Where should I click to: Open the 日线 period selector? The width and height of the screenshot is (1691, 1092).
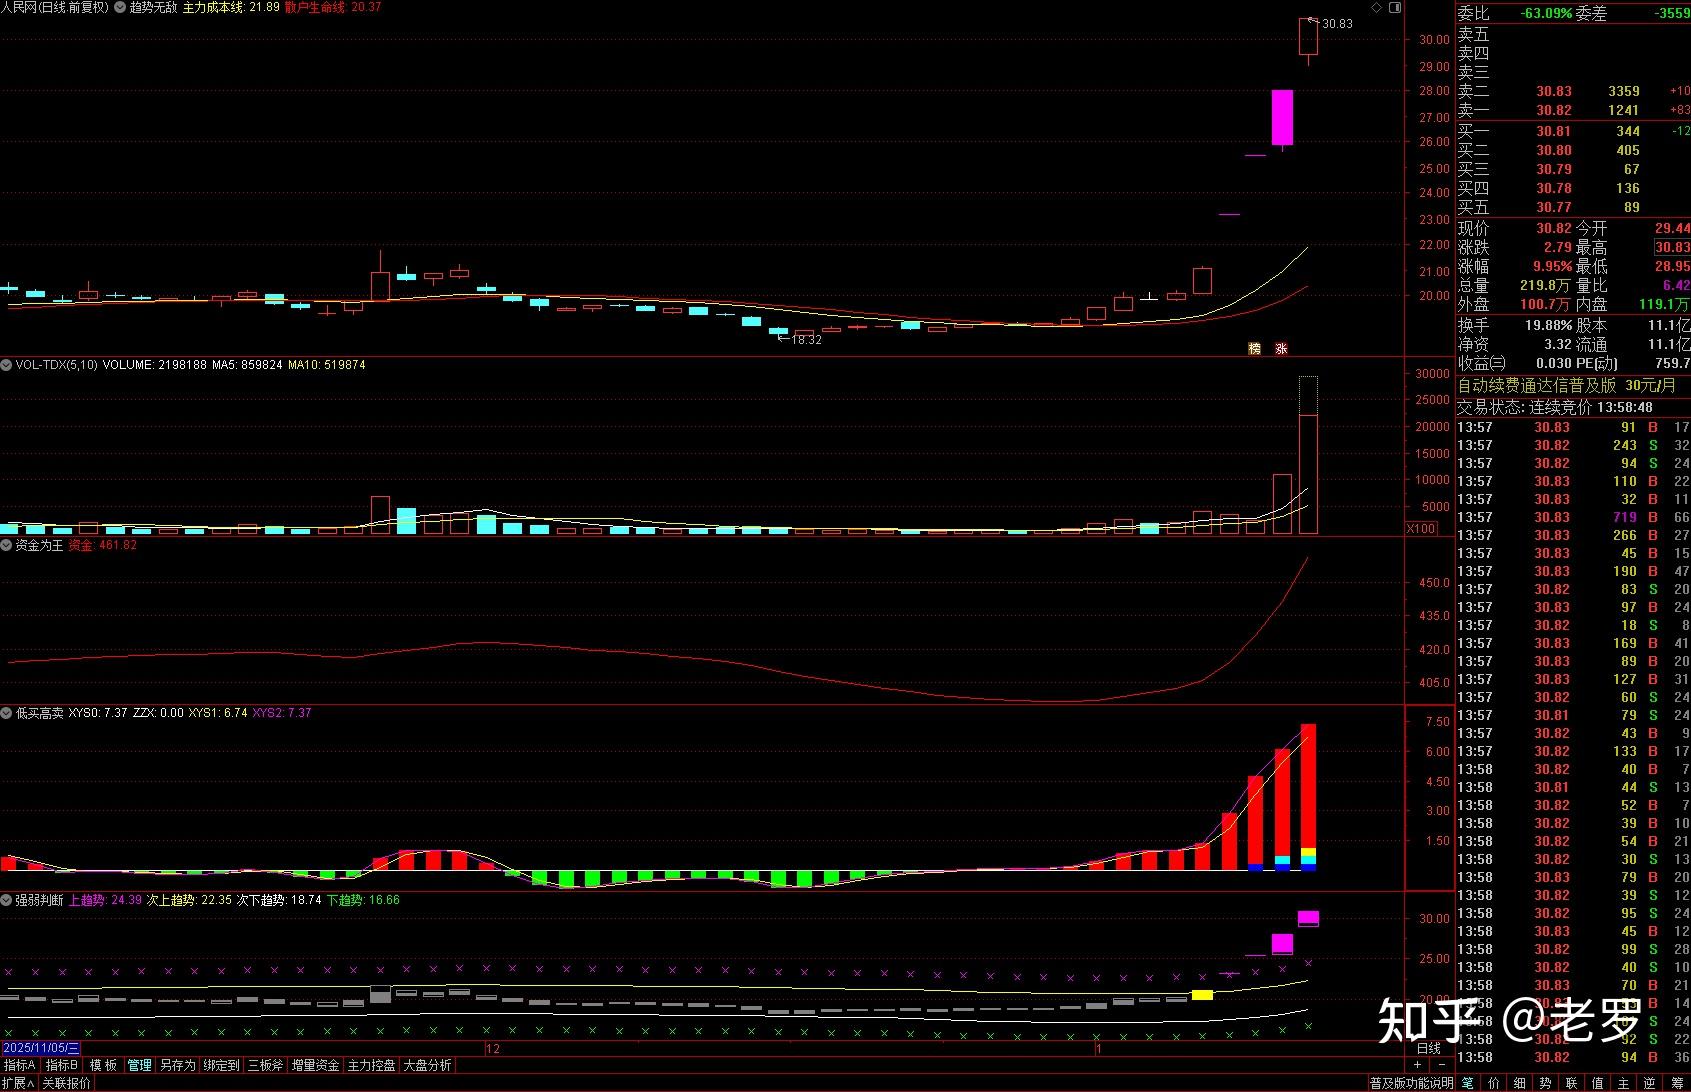click(x=1429, y=1048)
